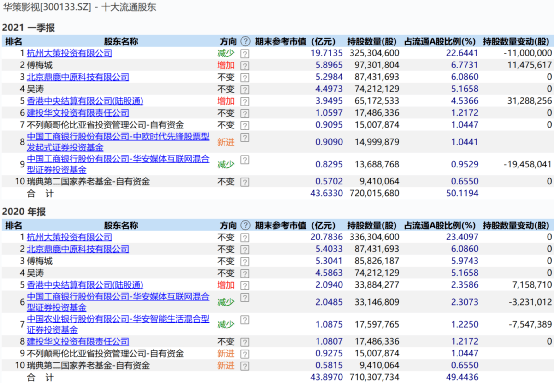The height and width of the screenshot is (383, 554).
Task: Select change value -11,000,000
Action: (528, 53)
